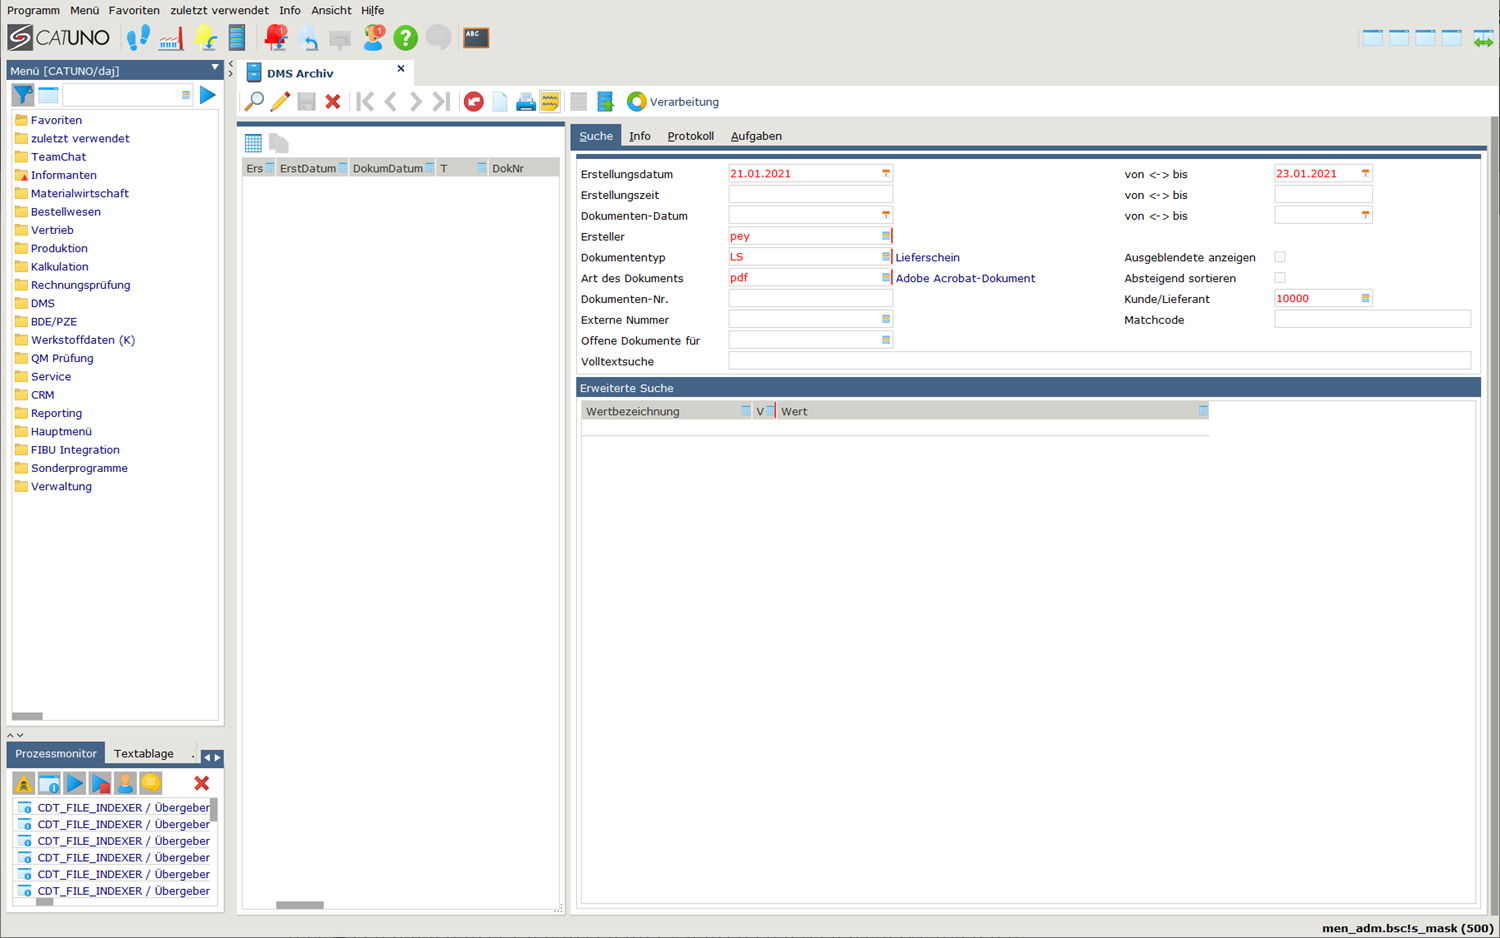Open the Kunde/Lieferant lookup list

[1365, 299]
